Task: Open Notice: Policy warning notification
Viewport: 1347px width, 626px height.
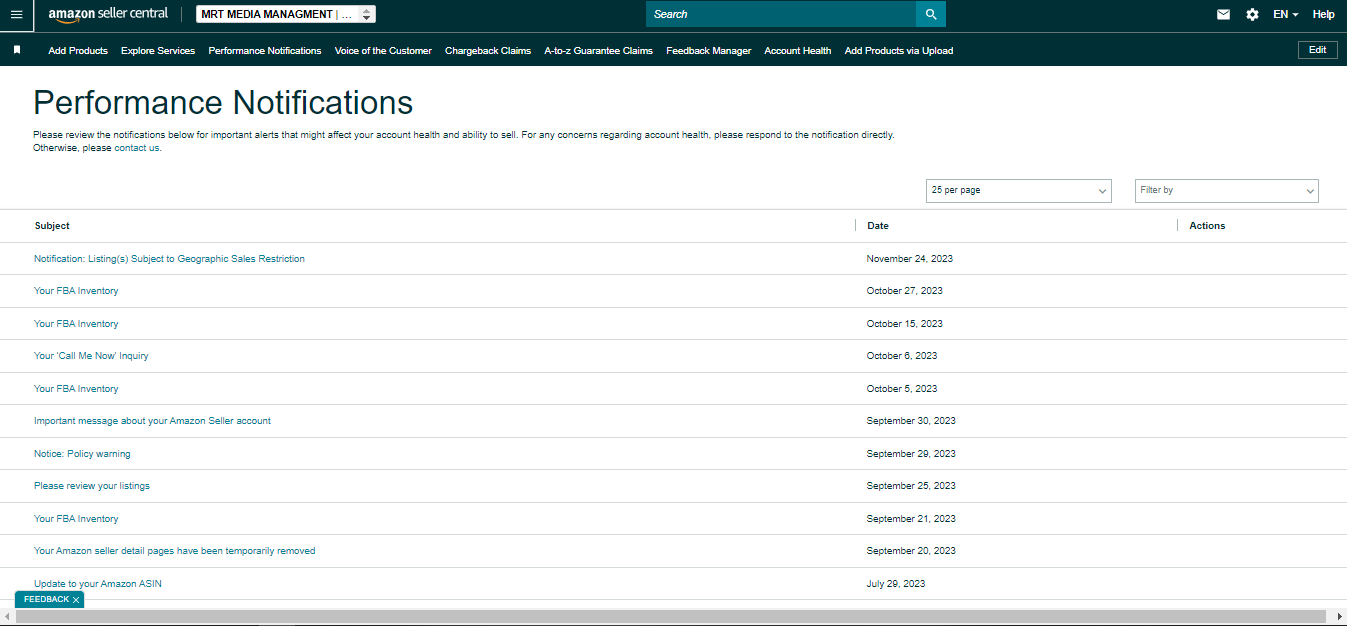Action: (82, 454)
